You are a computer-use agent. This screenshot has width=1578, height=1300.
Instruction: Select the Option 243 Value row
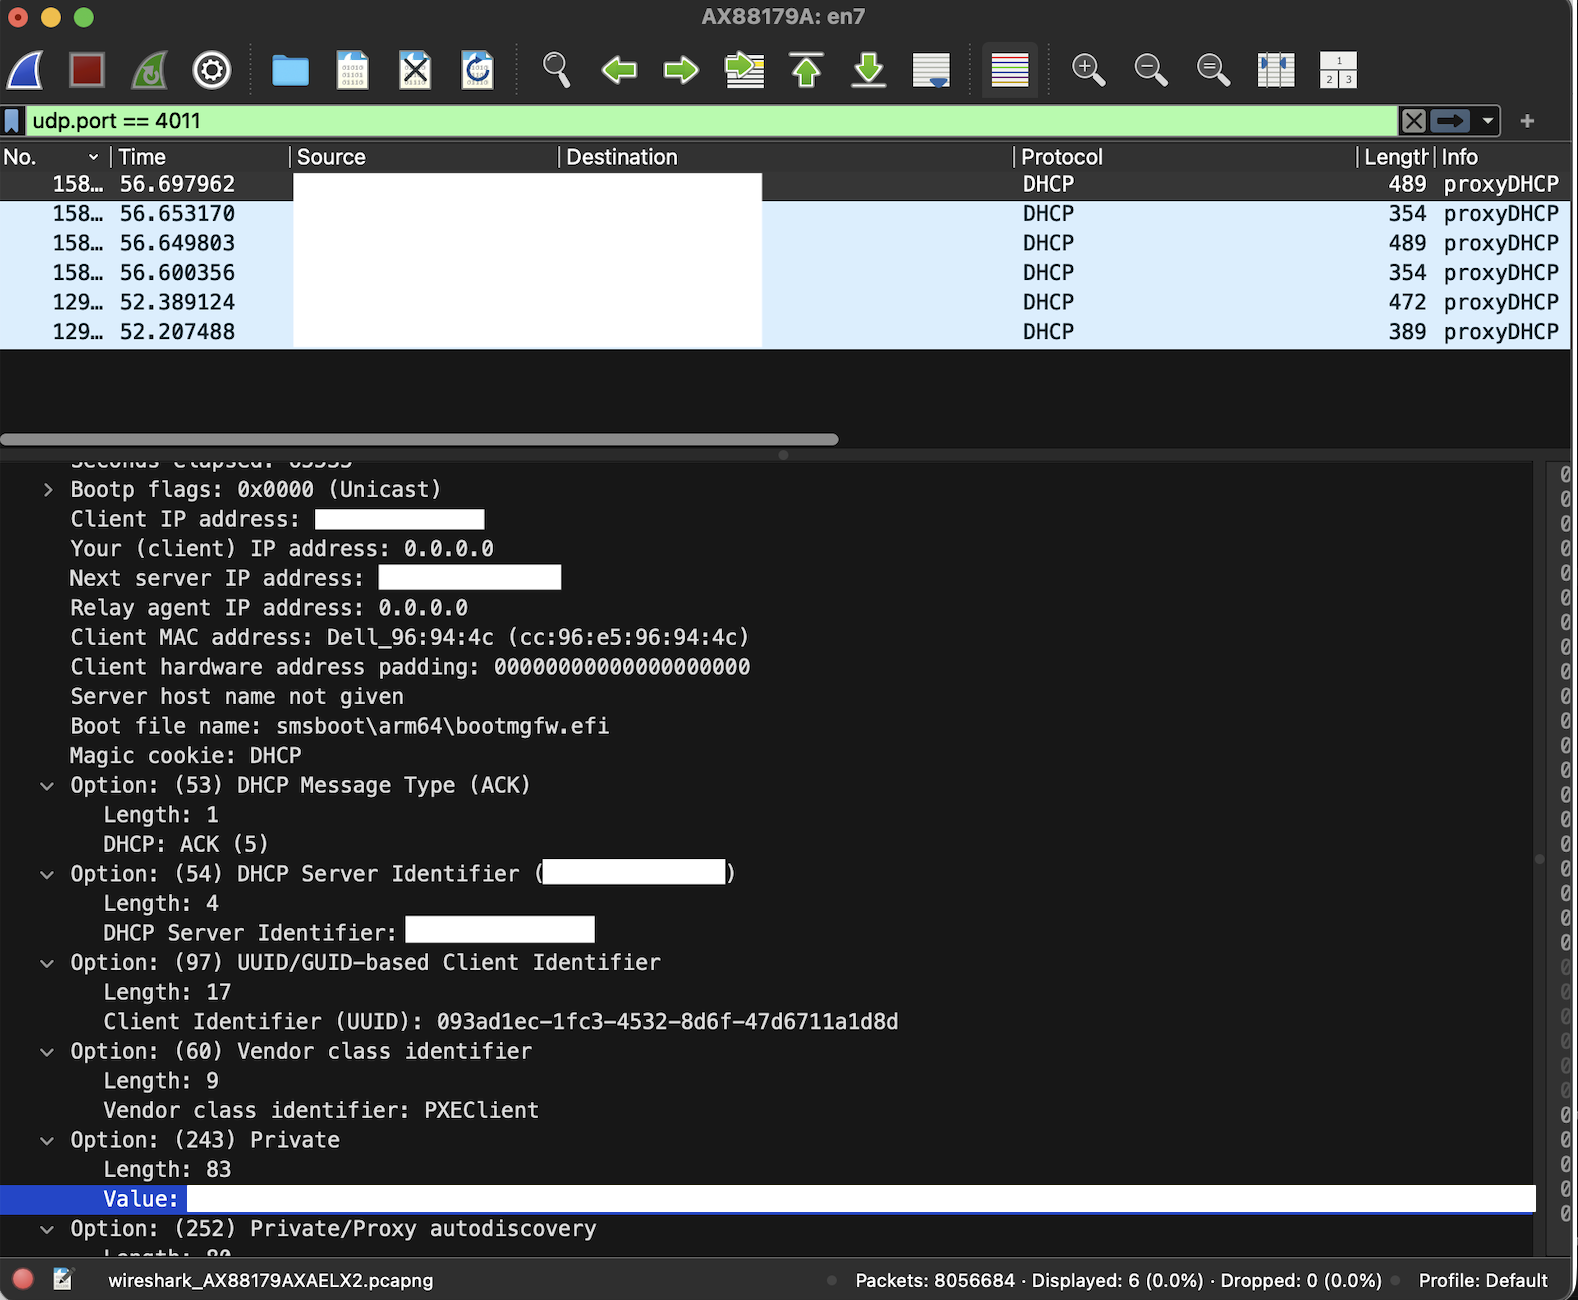pyautogui.click(x=767, y=1199)
